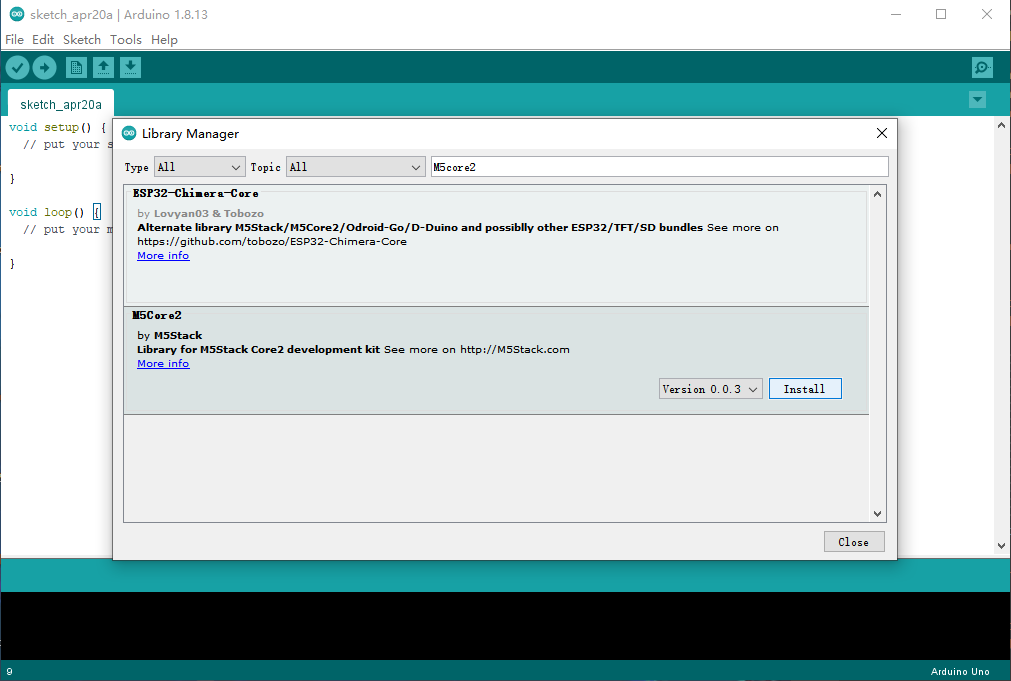Click the library list scroll down arrow
This screenshot has width=1011, height=681.
point(877,514)
